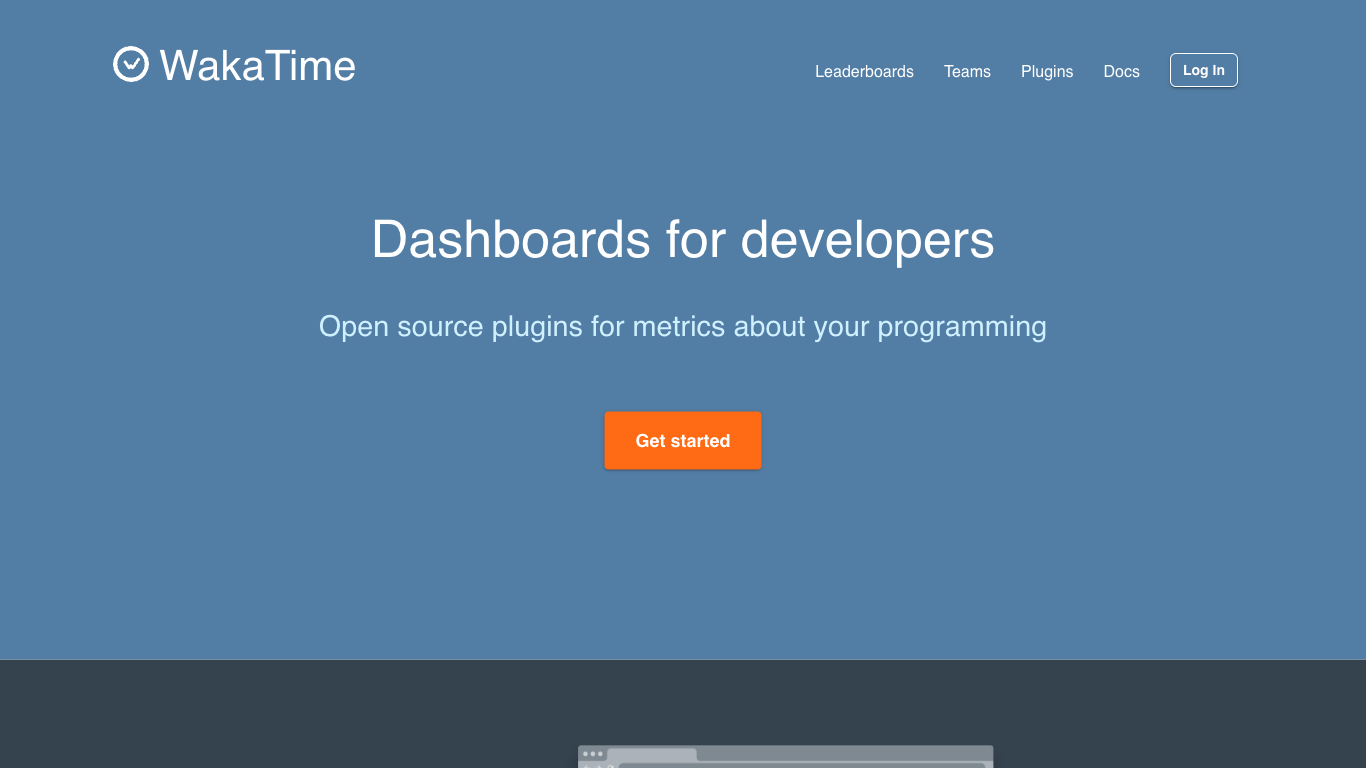Click the browser mockup screenshot thumbnail
Screen dimensions: 1366x768
coord(786,757)
